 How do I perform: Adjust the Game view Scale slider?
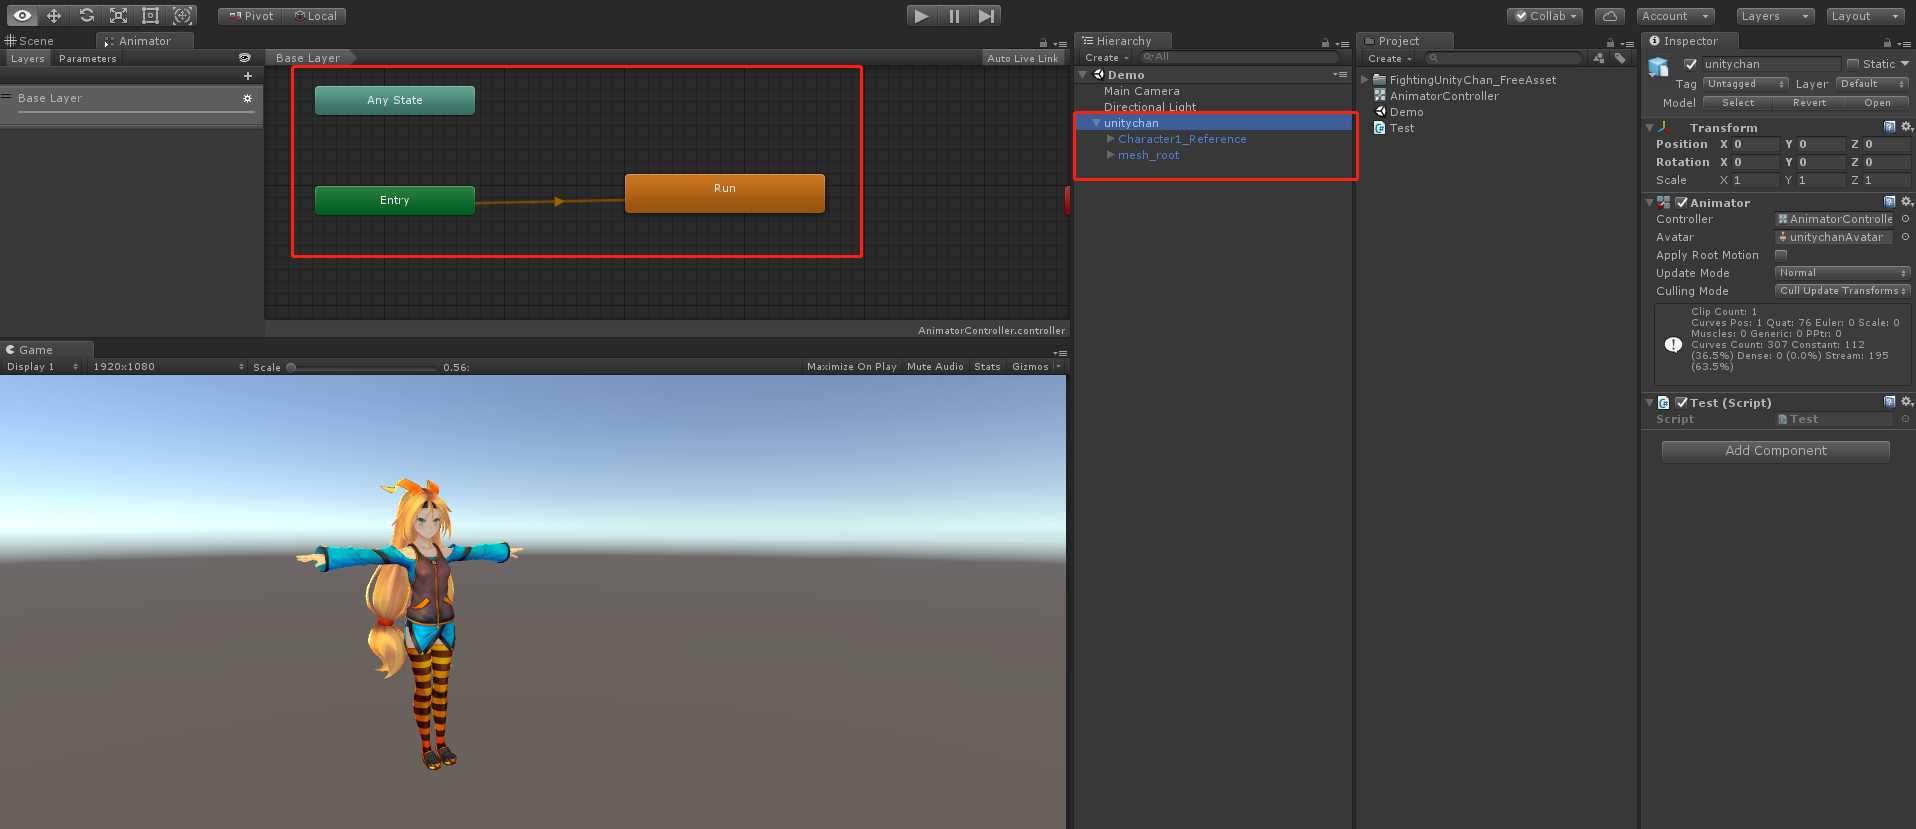[x=363, y=367]
